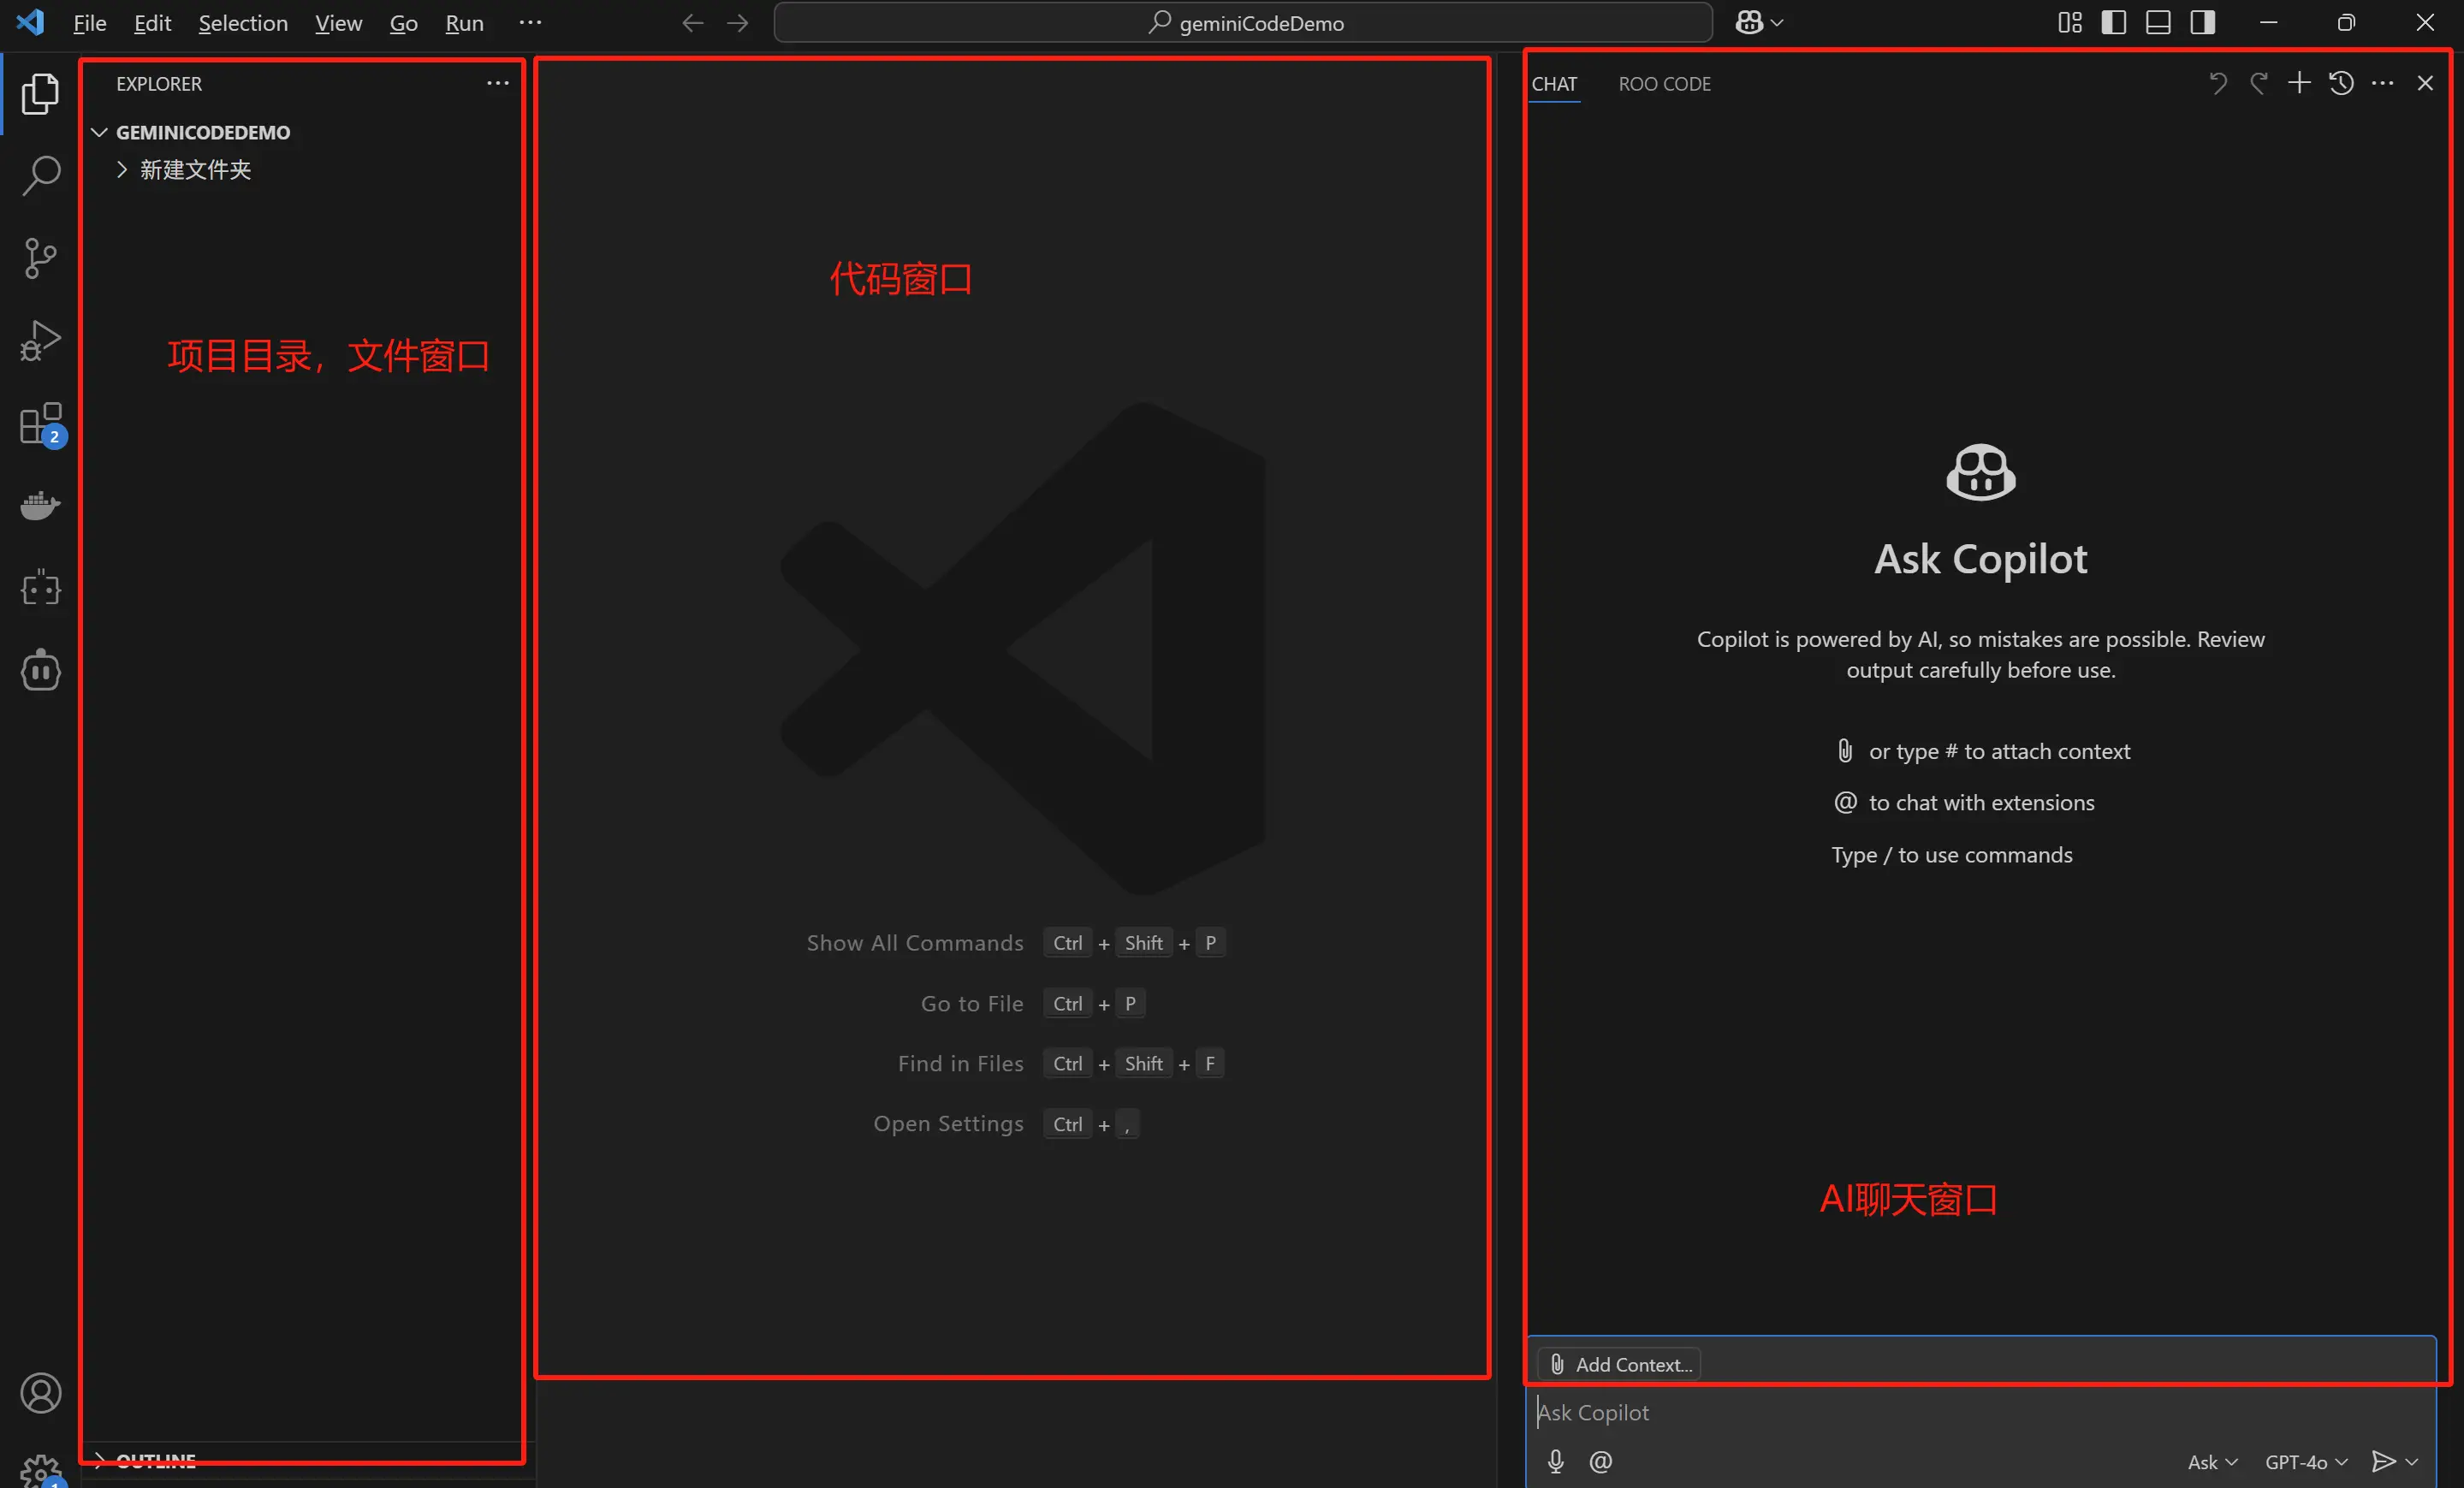The height and width of the screenshot is (1488, 2464).
Task: Open the Selection menu
Action: 243,22
